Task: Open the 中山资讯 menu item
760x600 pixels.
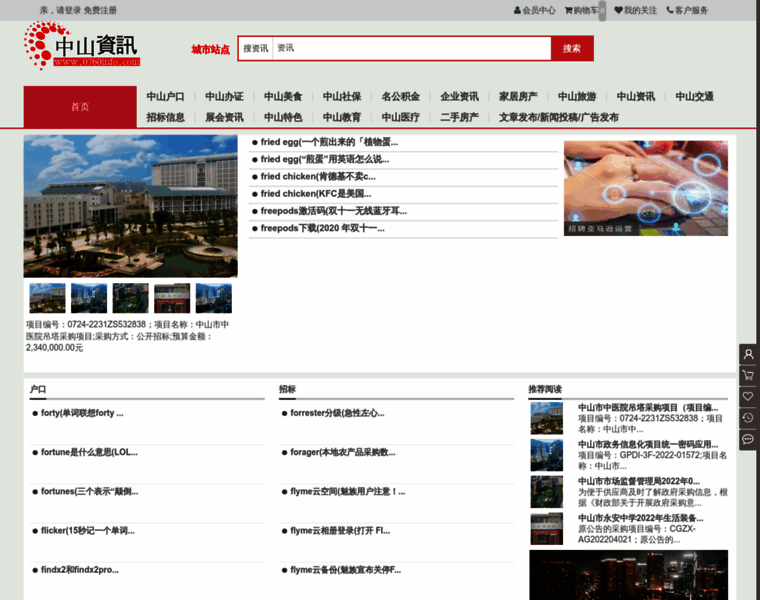Action: click(635, 96)
